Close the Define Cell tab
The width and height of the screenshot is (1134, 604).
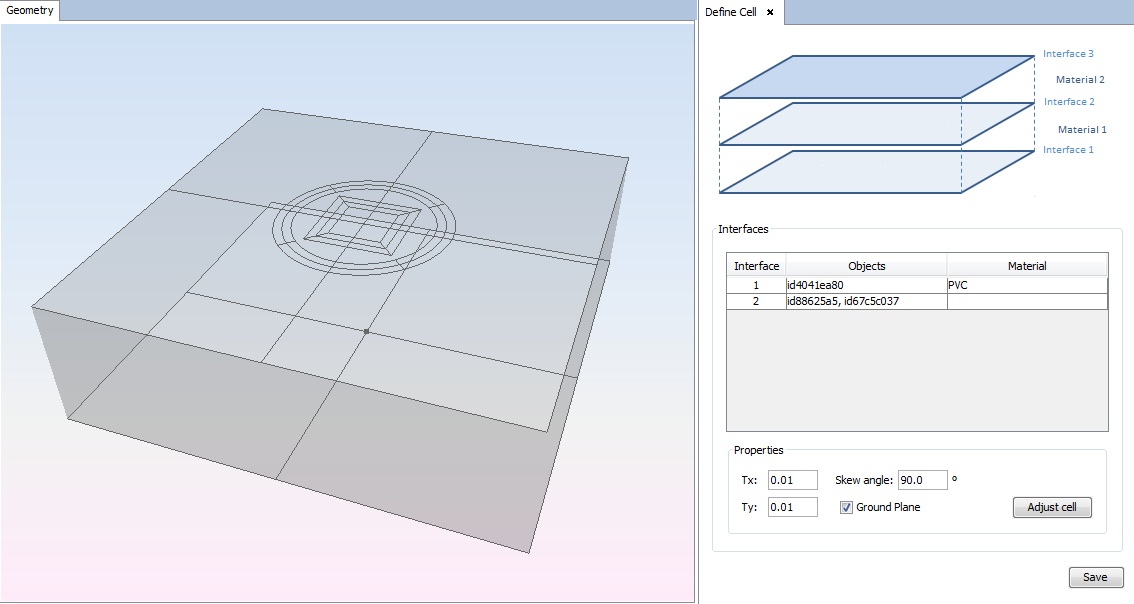point(770,12)
